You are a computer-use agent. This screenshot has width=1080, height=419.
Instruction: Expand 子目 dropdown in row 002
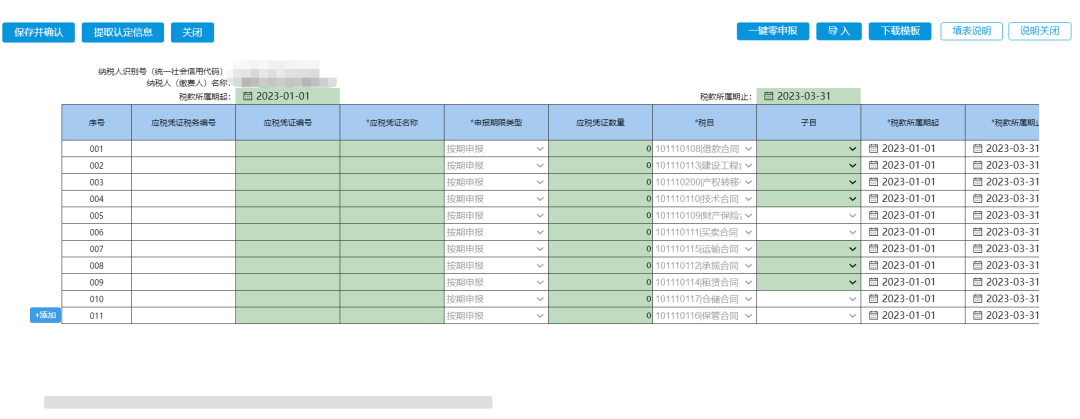tap(852, 165)
